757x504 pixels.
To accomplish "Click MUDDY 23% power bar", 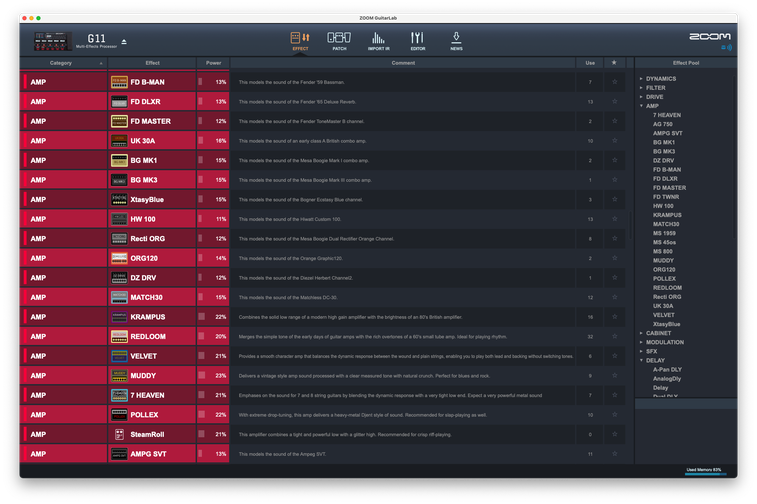I will point(201,376).
